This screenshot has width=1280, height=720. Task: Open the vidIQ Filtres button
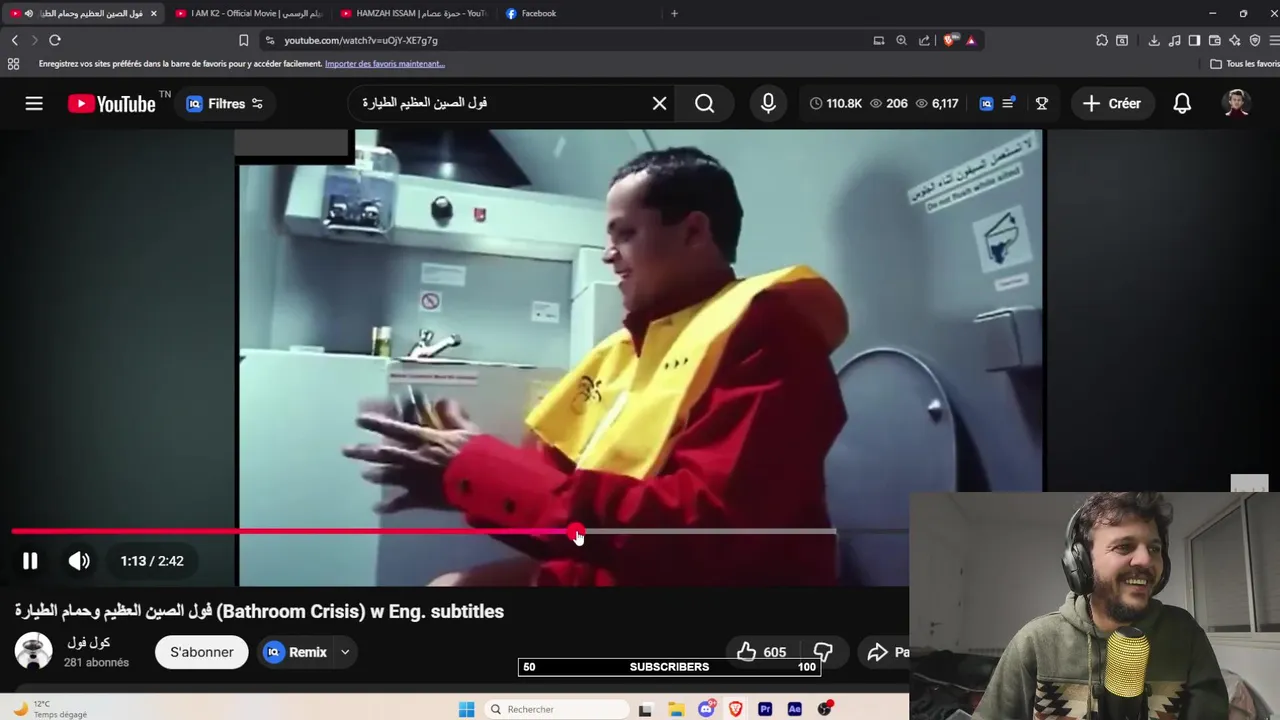pos(224,103)
